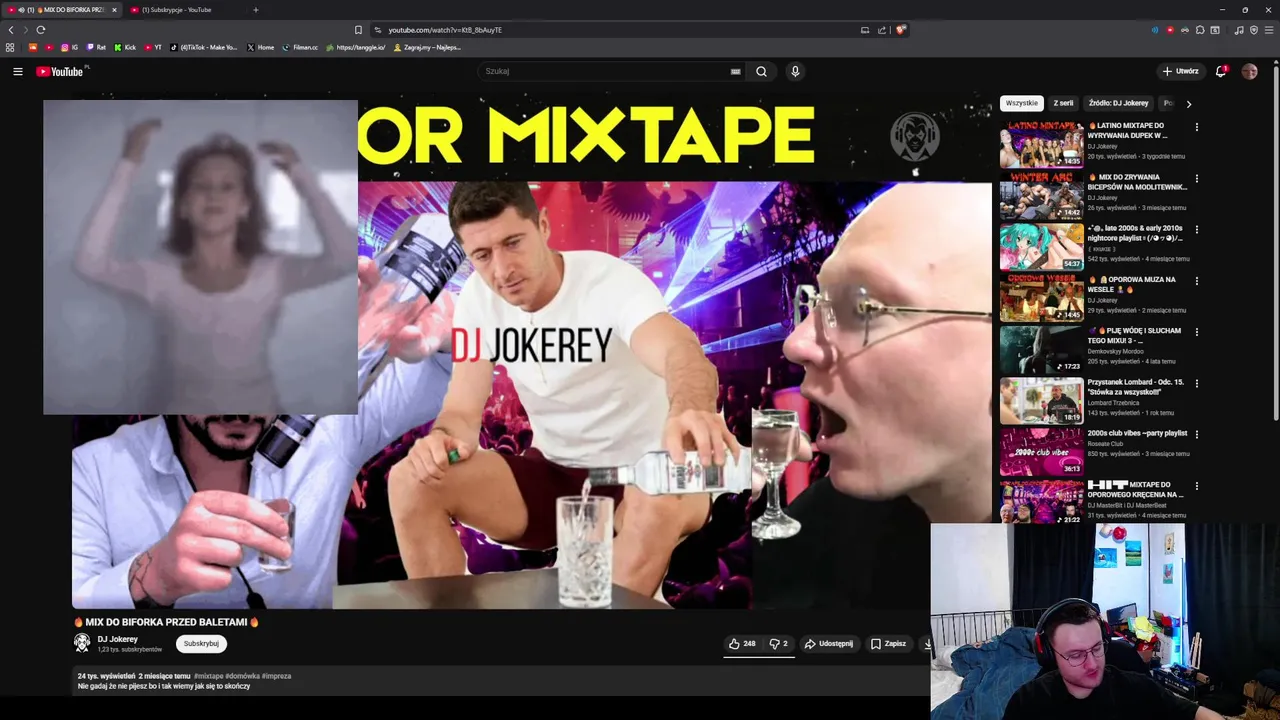1280x720 pixels.
Task: Open the 2000s club vibes title
Action: point(1137,433)
